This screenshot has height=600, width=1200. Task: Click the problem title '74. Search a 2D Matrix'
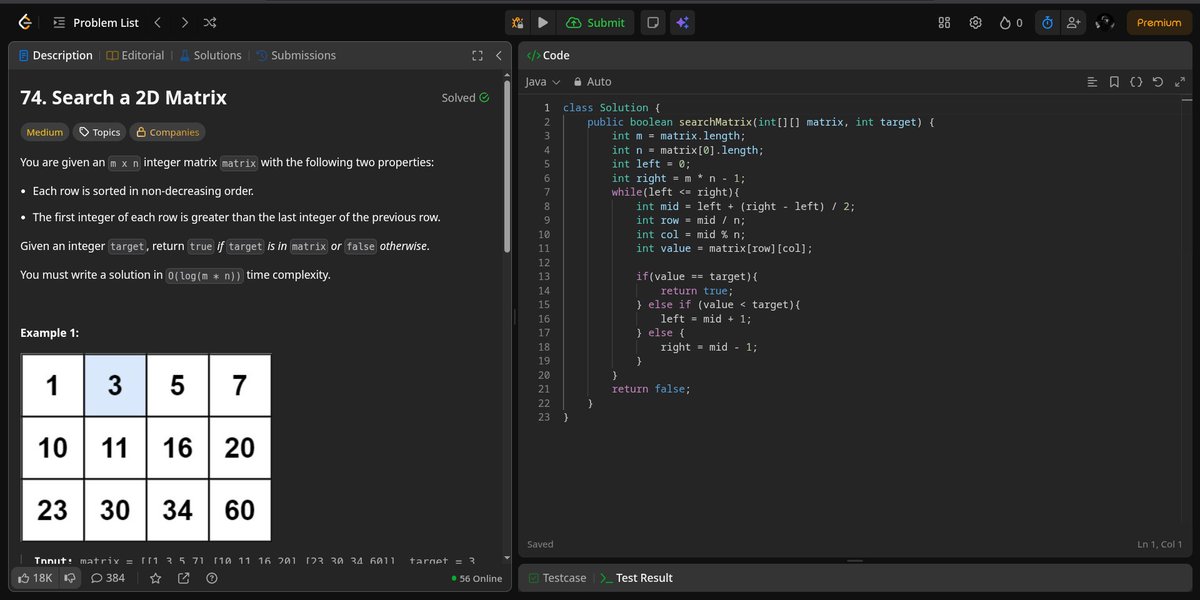click(x=124, y=98)
